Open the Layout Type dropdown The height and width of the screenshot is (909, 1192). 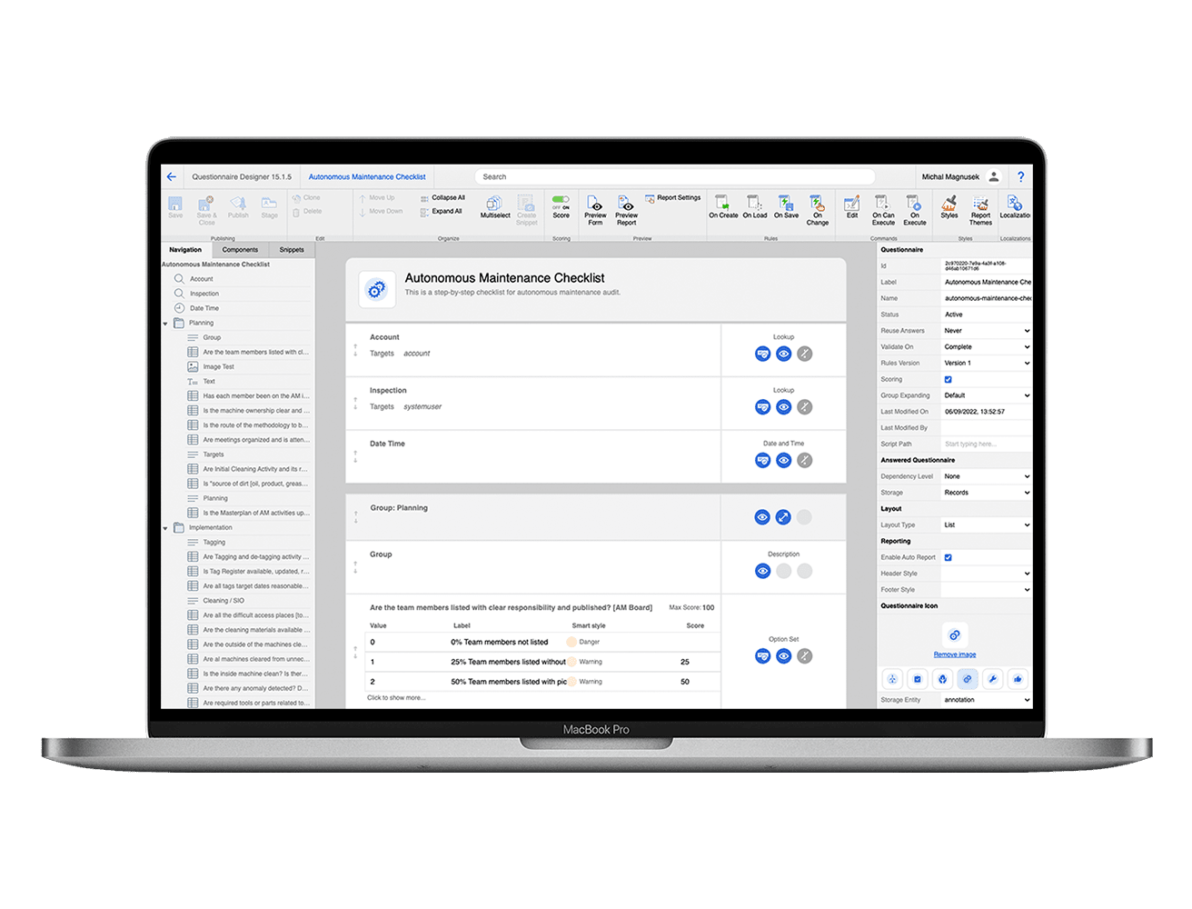[985, 525]
